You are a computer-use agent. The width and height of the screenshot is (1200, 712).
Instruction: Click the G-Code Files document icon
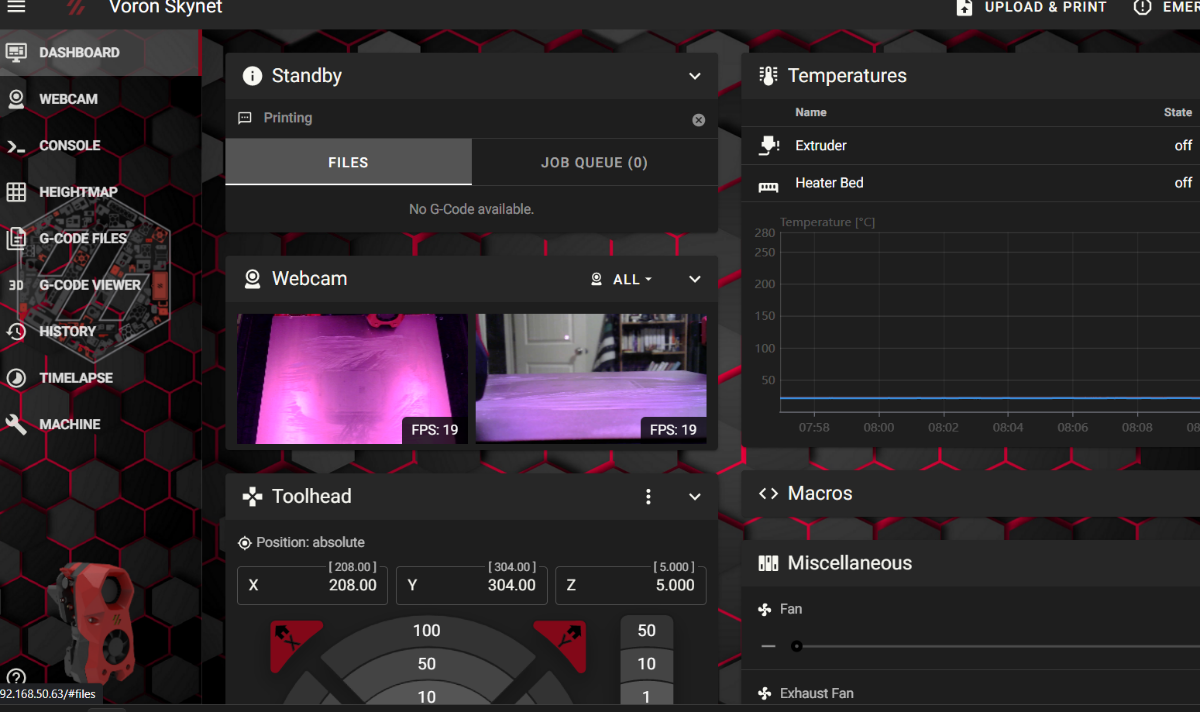click(16, 239)
